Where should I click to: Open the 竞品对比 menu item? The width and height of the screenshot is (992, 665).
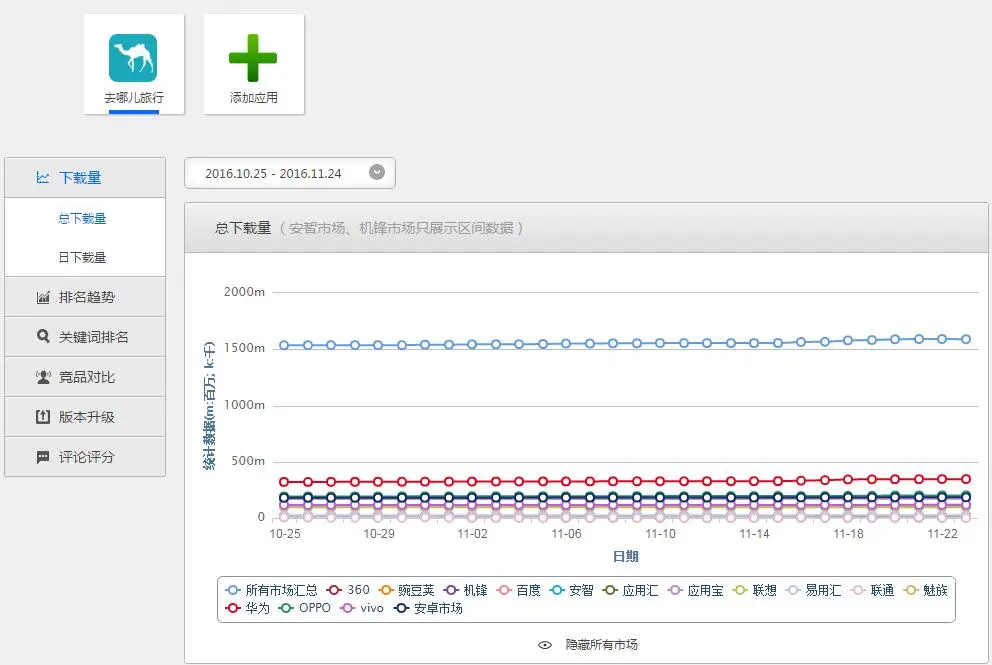[x=85, y=376]
